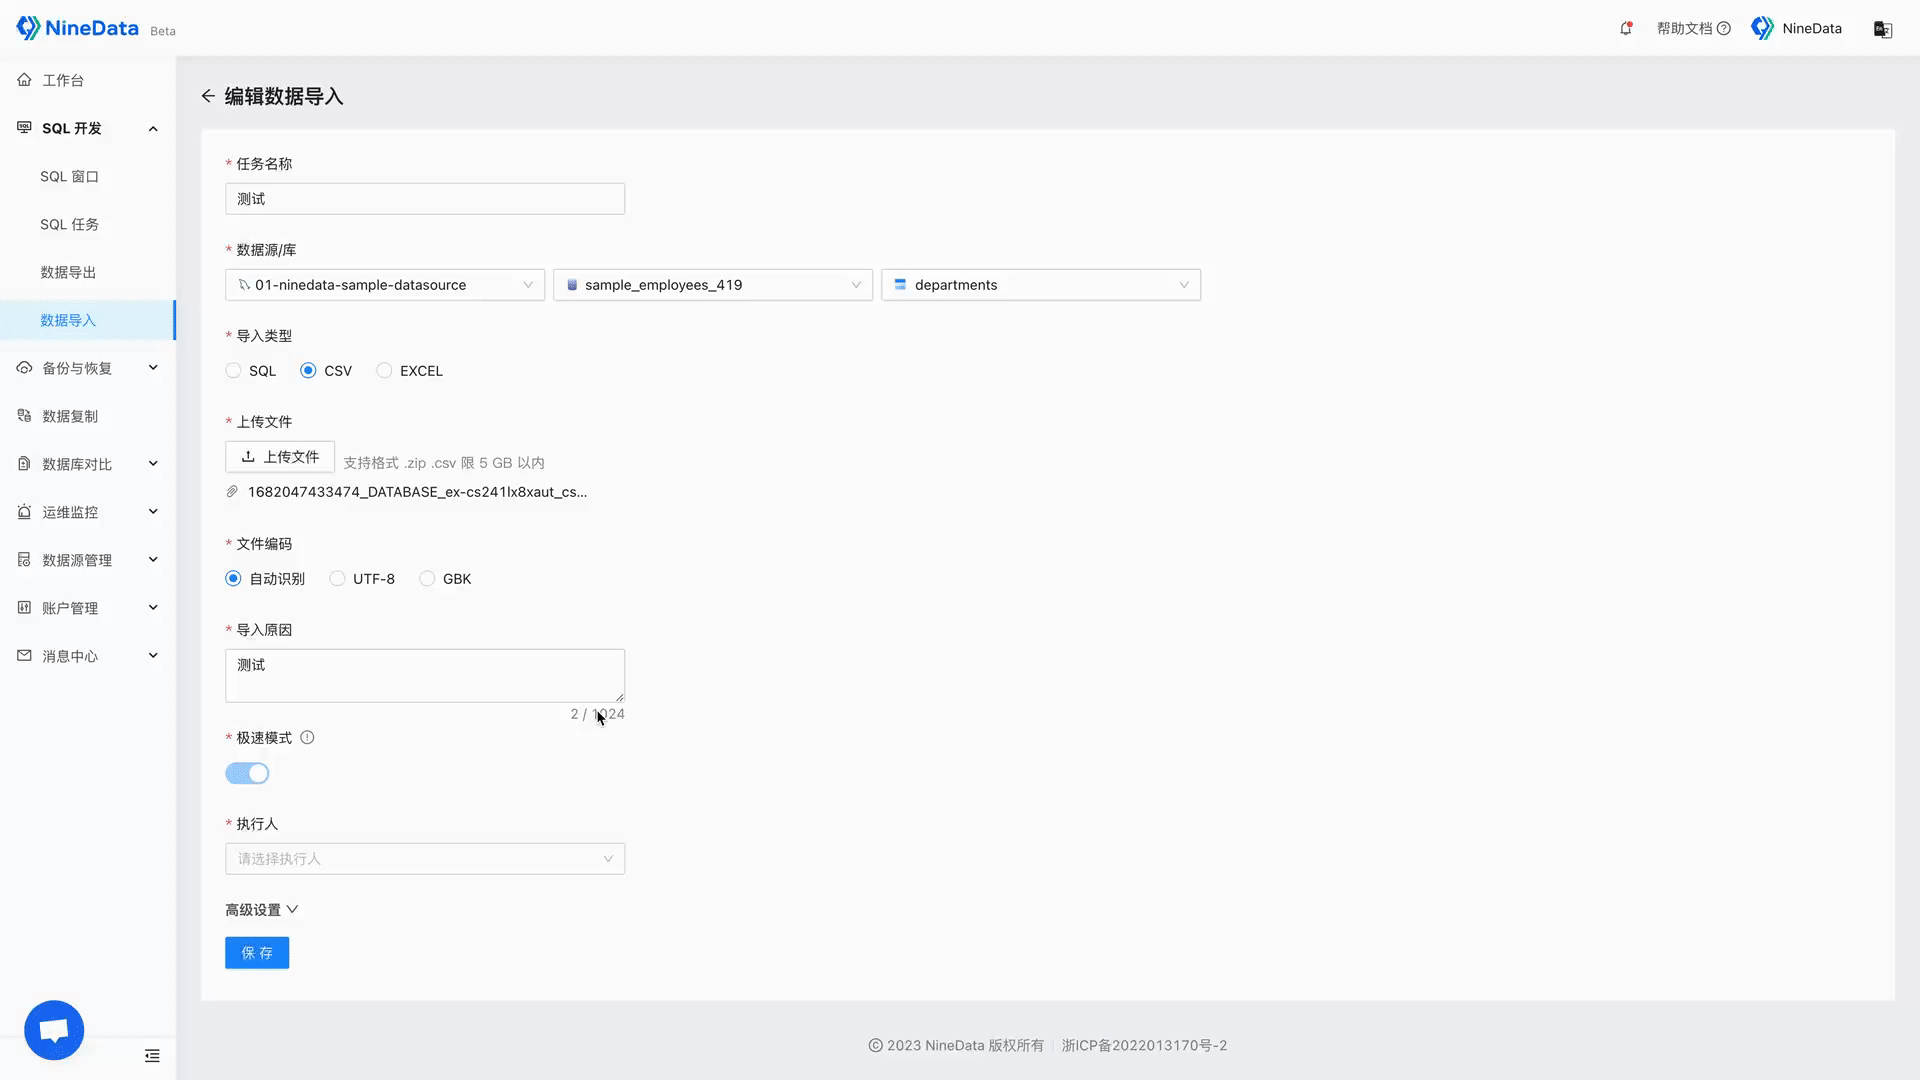Viewport: 1920px width, 1080px height.
Task: Open SQL 窗口 in the sidebar
Action: pos(69,177)
